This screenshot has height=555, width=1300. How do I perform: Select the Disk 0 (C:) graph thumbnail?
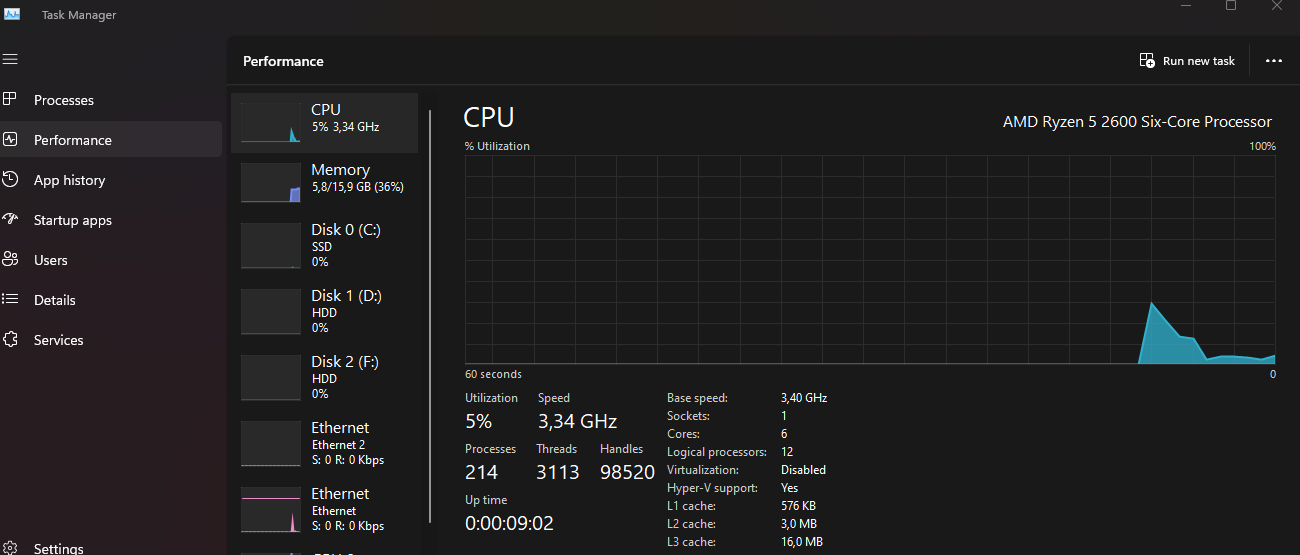pos(271,246)
